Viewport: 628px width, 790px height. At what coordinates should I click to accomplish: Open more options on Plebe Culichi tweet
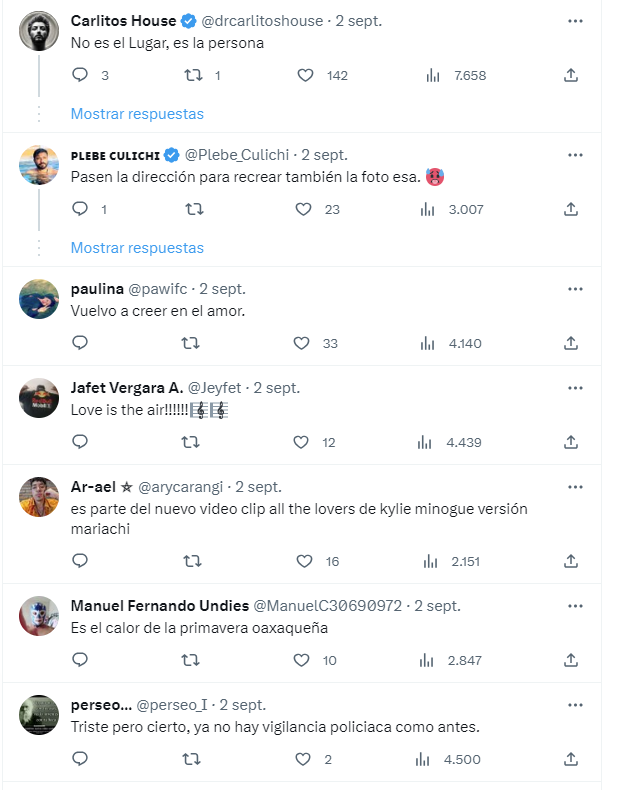click(x=575, y=155)
